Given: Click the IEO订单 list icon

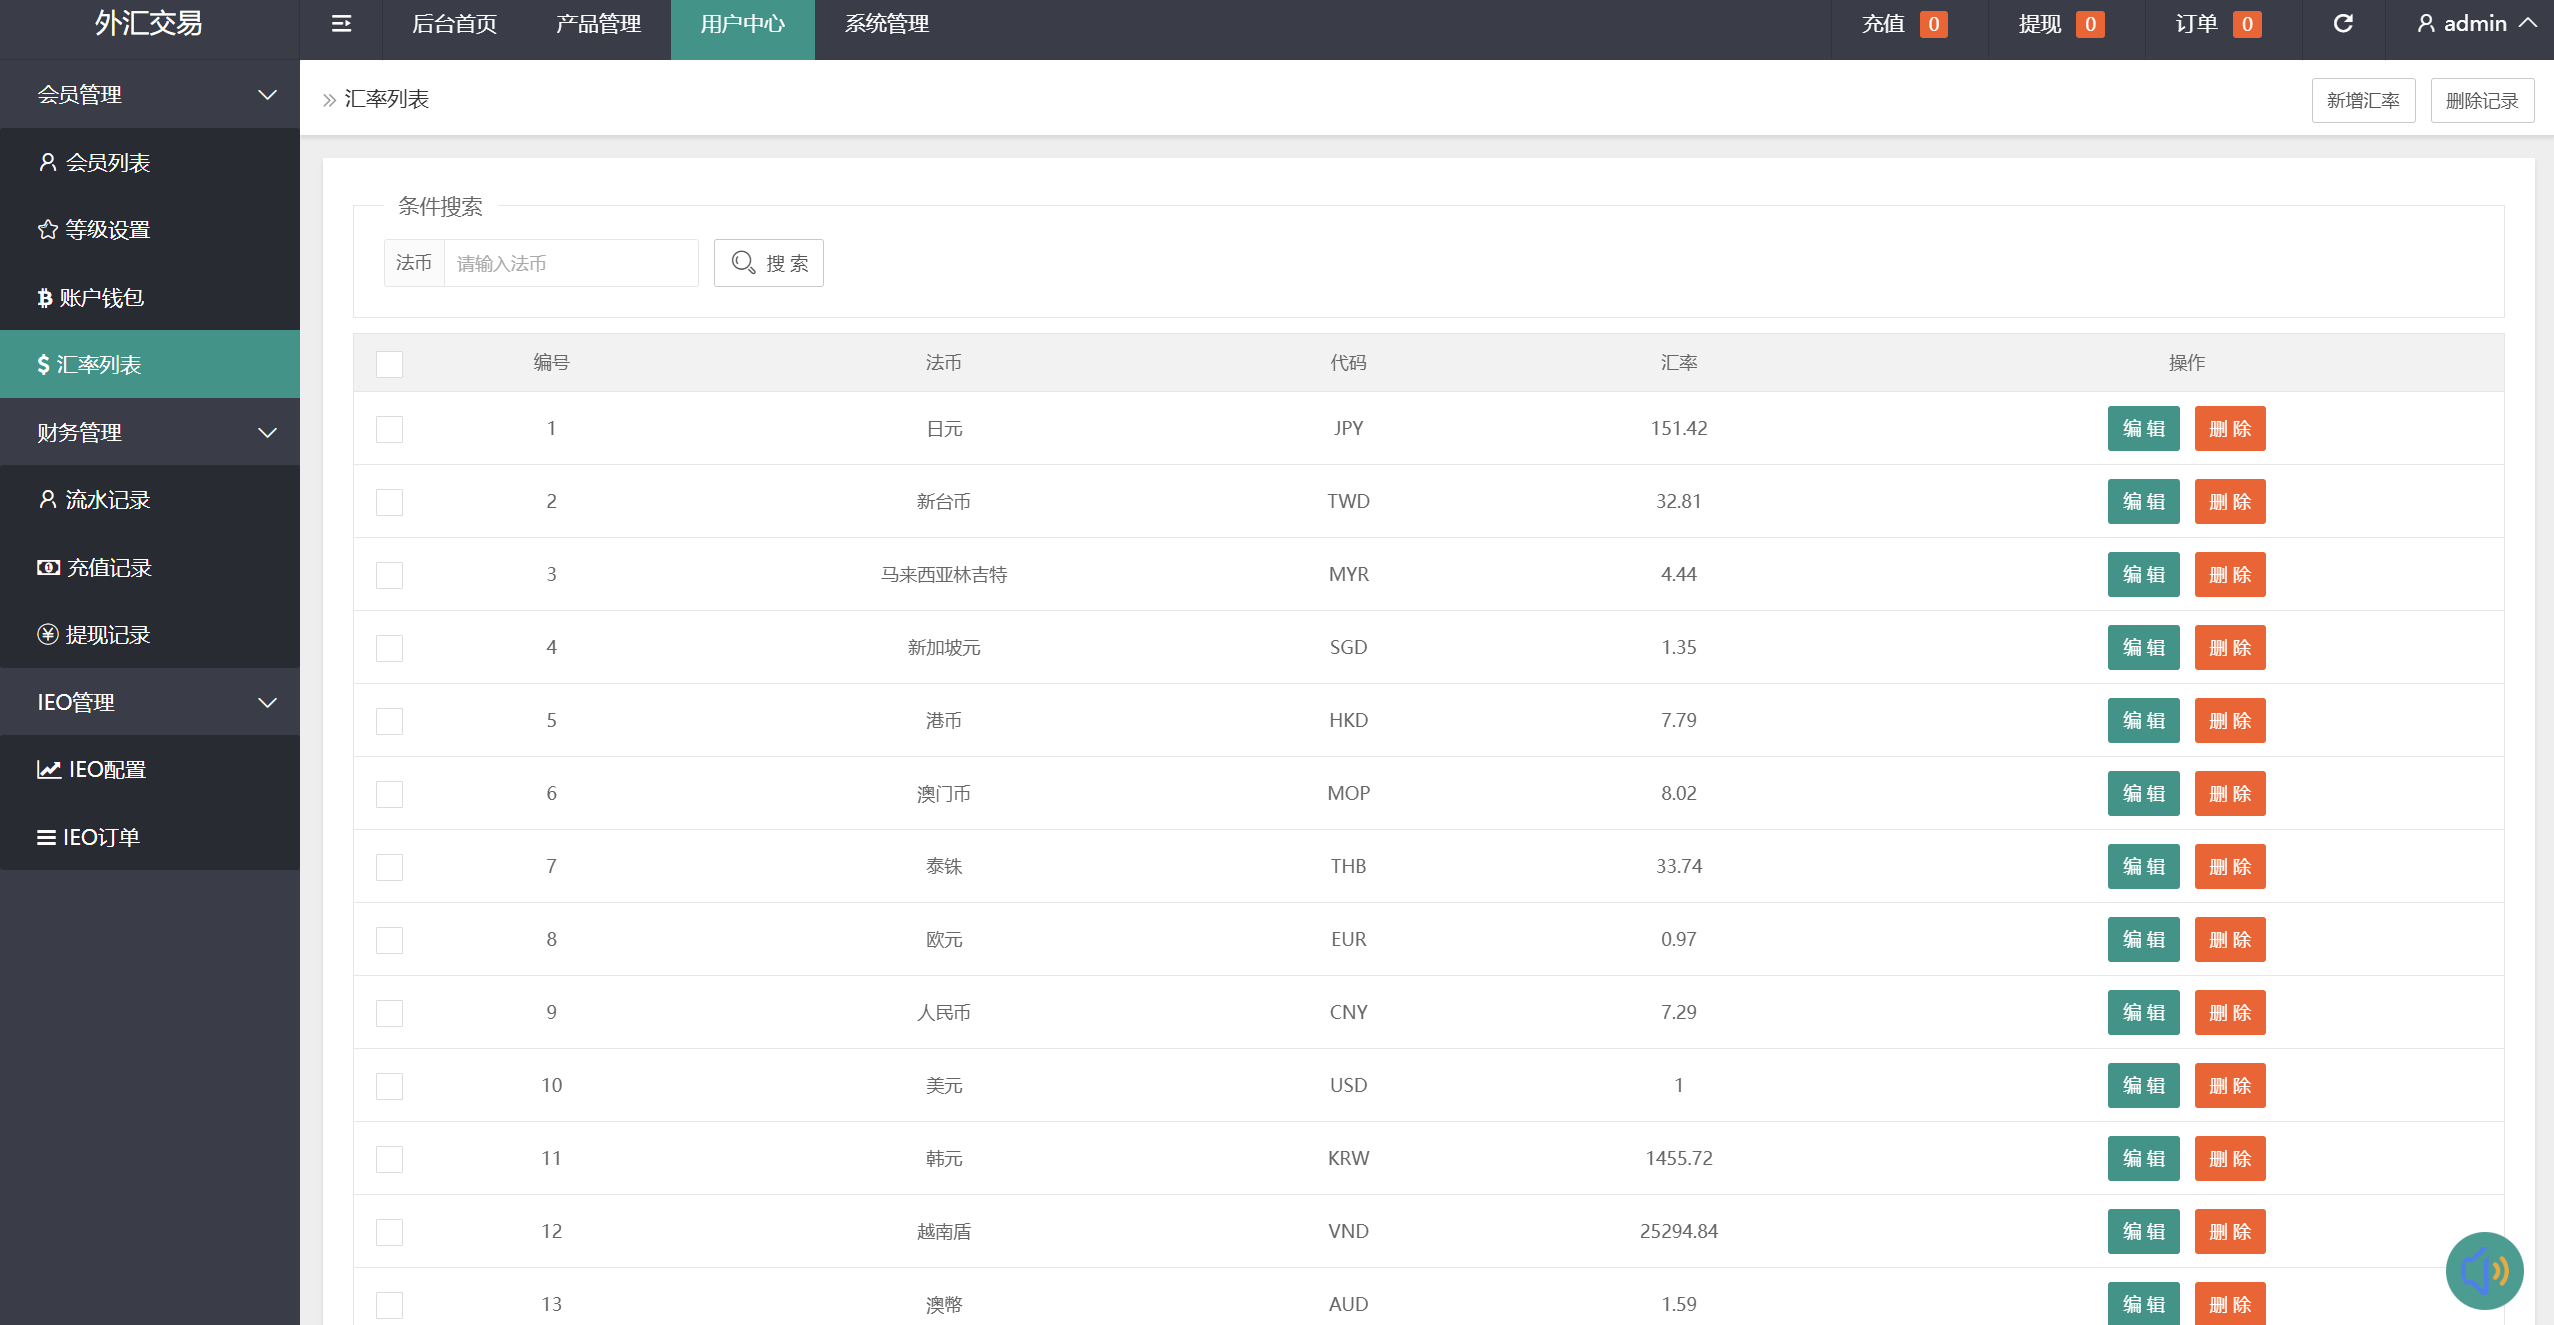Looking at the screenshot, I should tap(46, 838).
